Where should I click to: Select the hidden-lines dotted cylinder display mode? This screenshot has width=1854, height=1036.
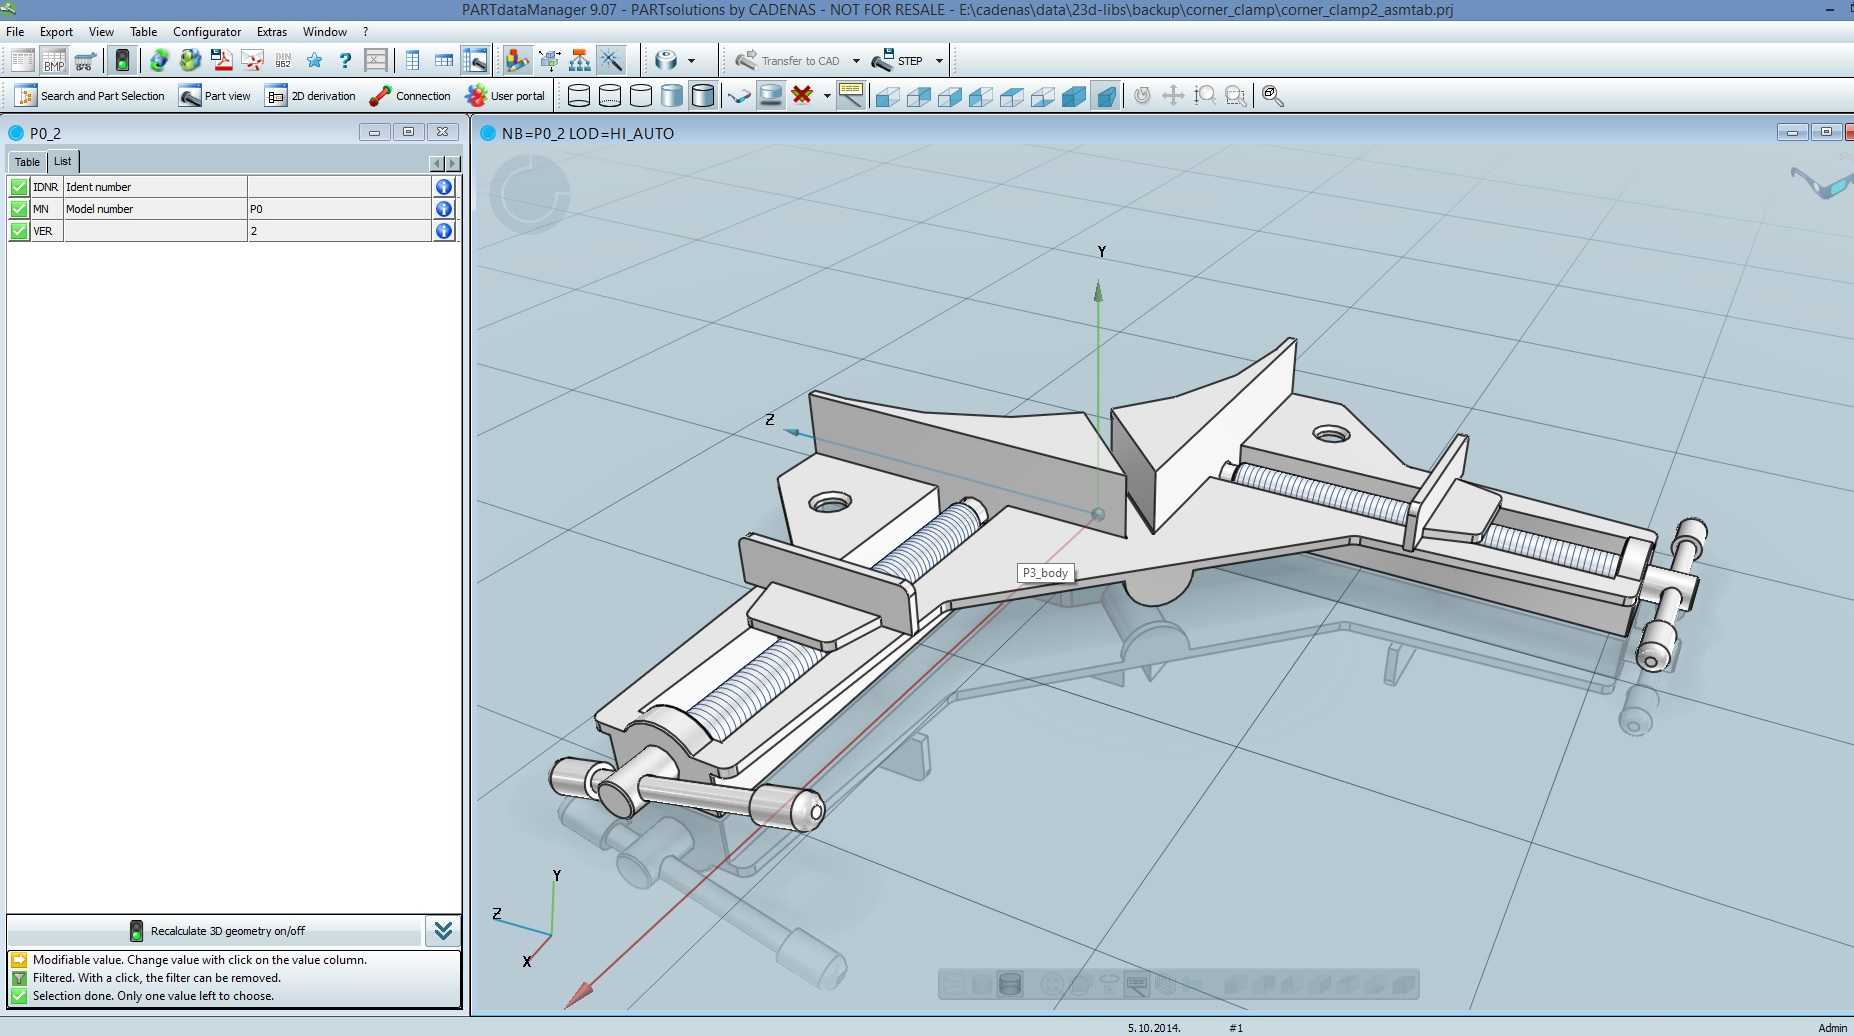[x=610, y=96]
